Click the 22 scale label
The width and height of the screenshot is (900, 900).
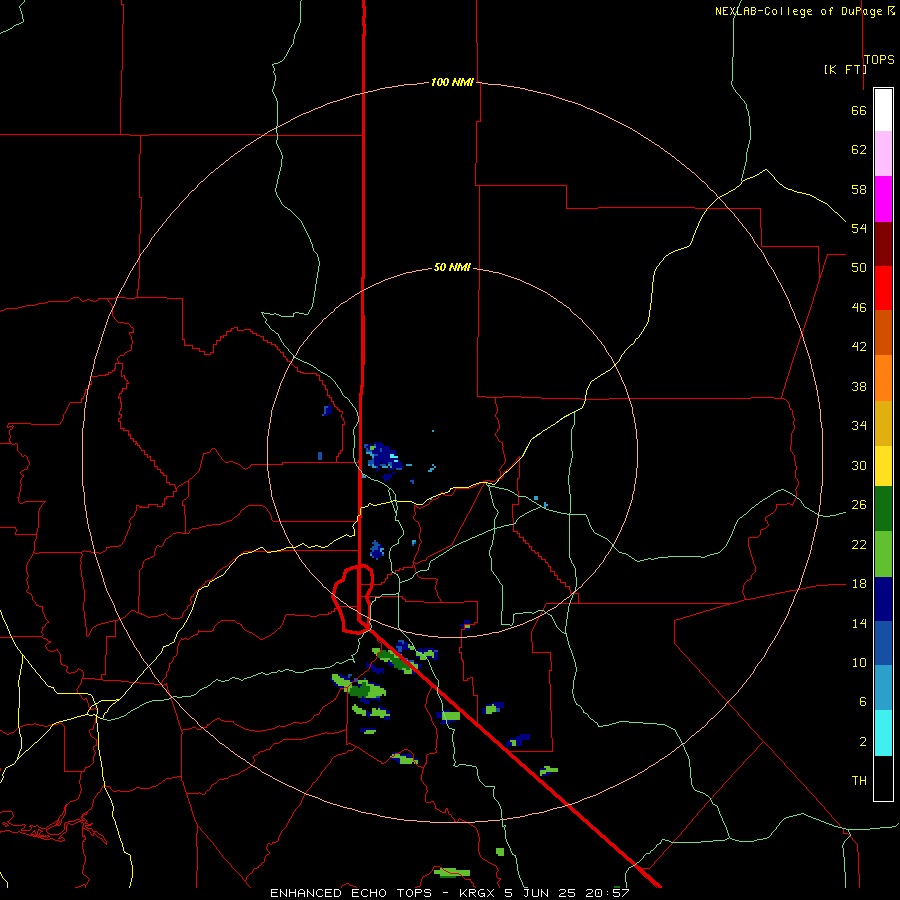tap(859, 544)
